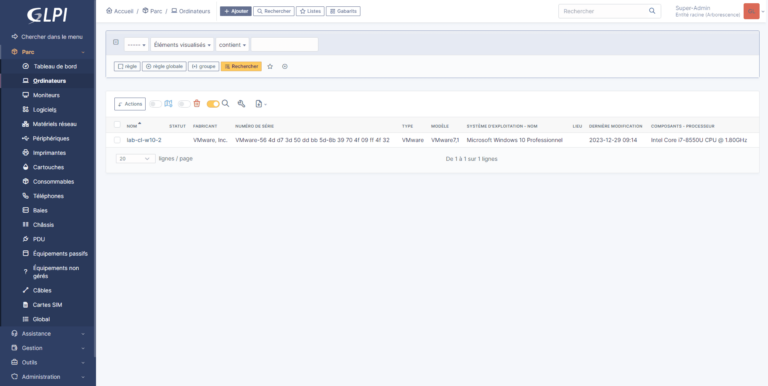Open the Listes tab button

310,11
